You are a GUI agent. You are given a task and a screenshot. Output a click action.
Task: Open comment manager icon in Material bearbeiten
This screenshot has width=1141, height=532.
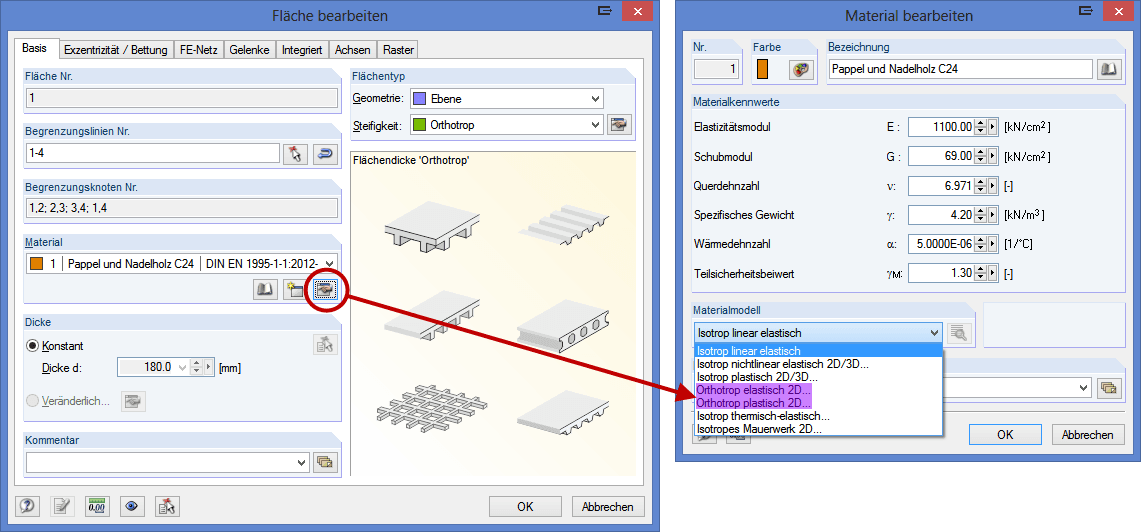coord(1108,388)
